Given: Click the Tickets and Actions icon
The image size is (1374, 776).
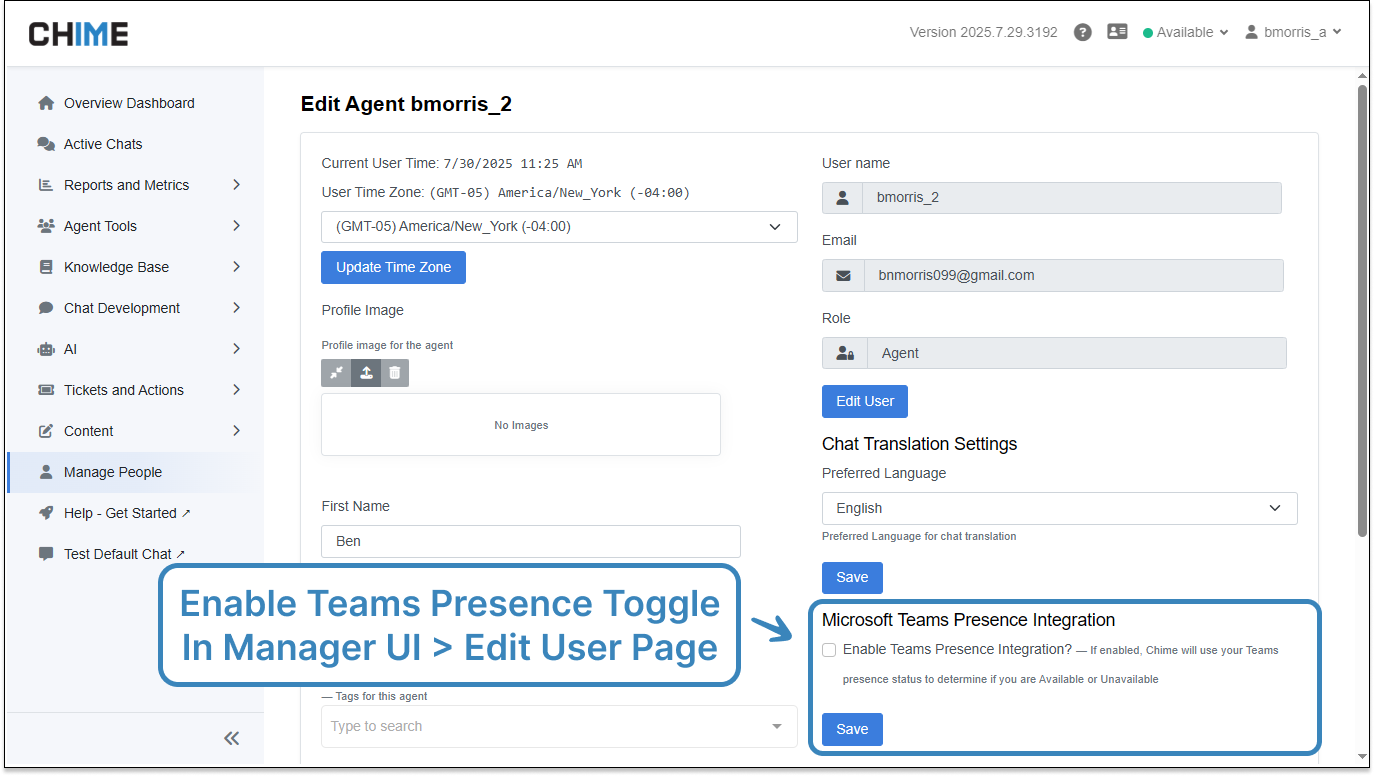Looking at the screenshot, I should tap(46, 390).
